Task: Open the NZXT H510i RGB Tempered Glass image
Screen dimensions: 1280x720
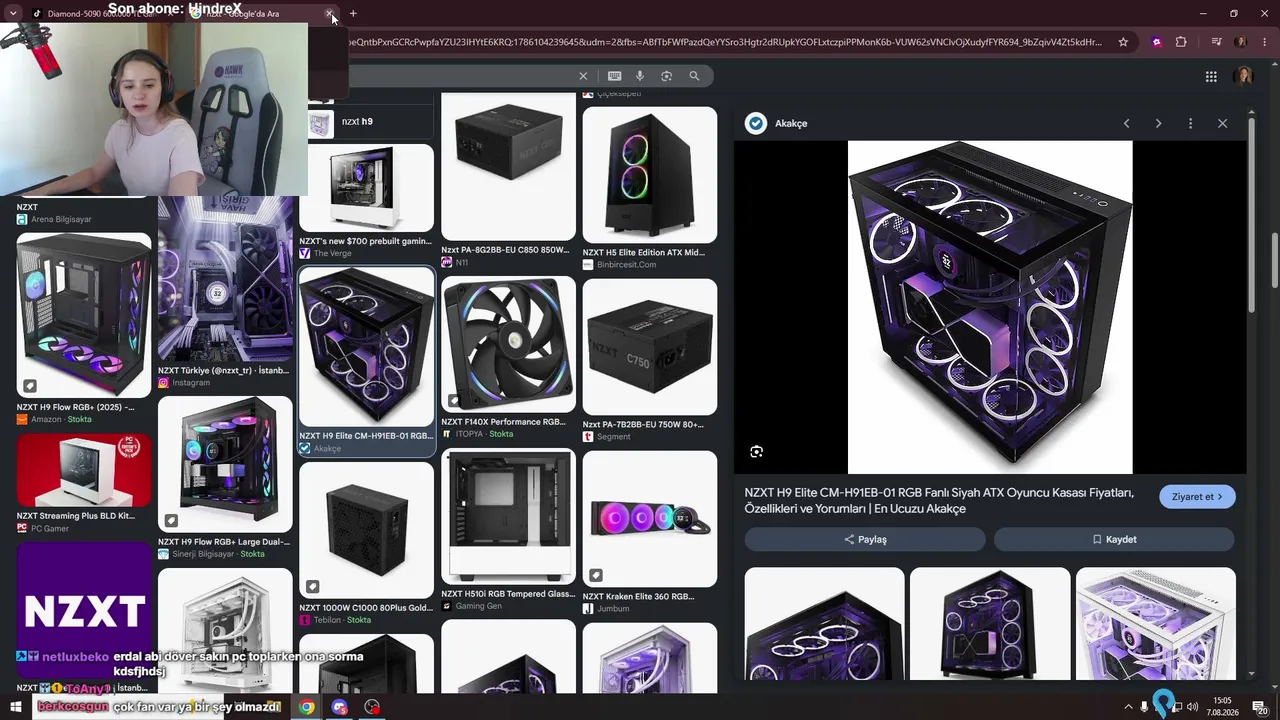Action: click(x=508, y=517)
